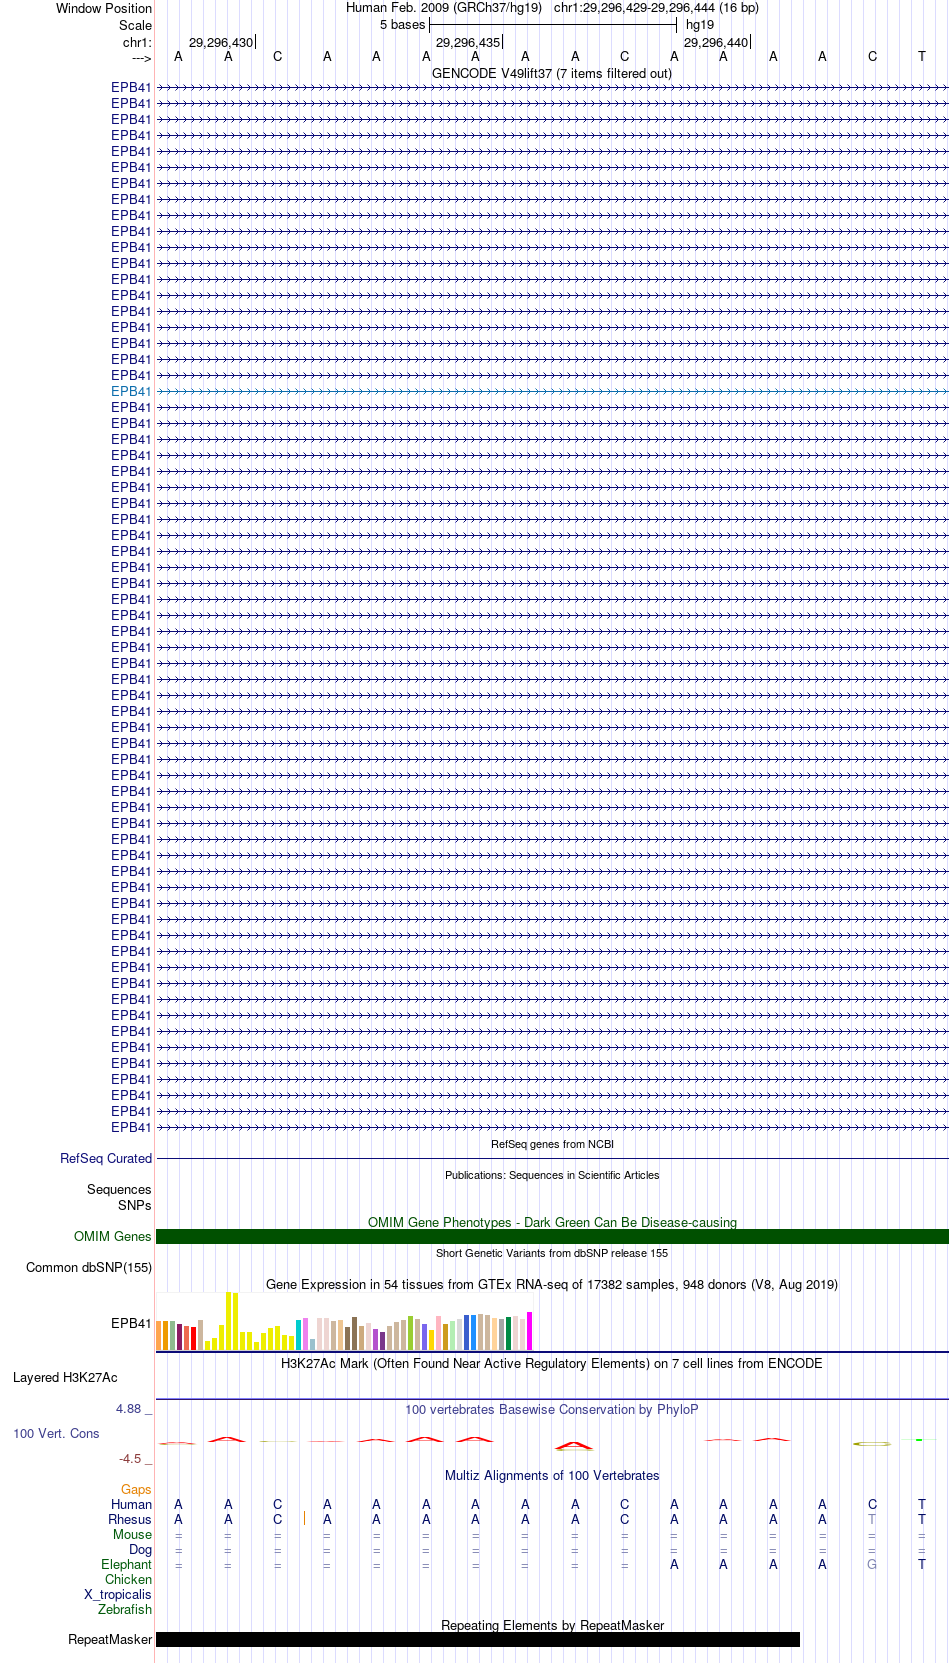Viewport: 950px width, 1663px height.
Task: Click the cyan GTEx expression bar
Action: (299, 1335)
